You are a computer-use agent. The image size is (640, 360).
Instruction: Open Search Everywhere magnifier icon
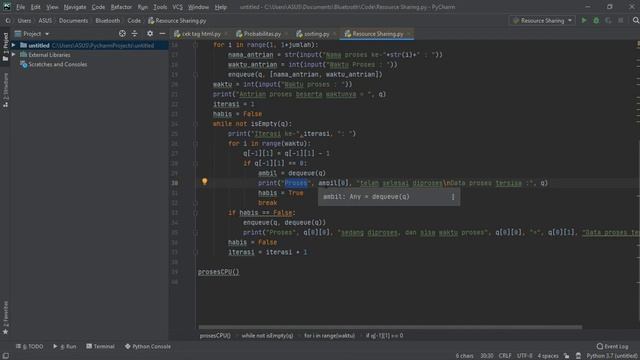(x=636, y=20)
